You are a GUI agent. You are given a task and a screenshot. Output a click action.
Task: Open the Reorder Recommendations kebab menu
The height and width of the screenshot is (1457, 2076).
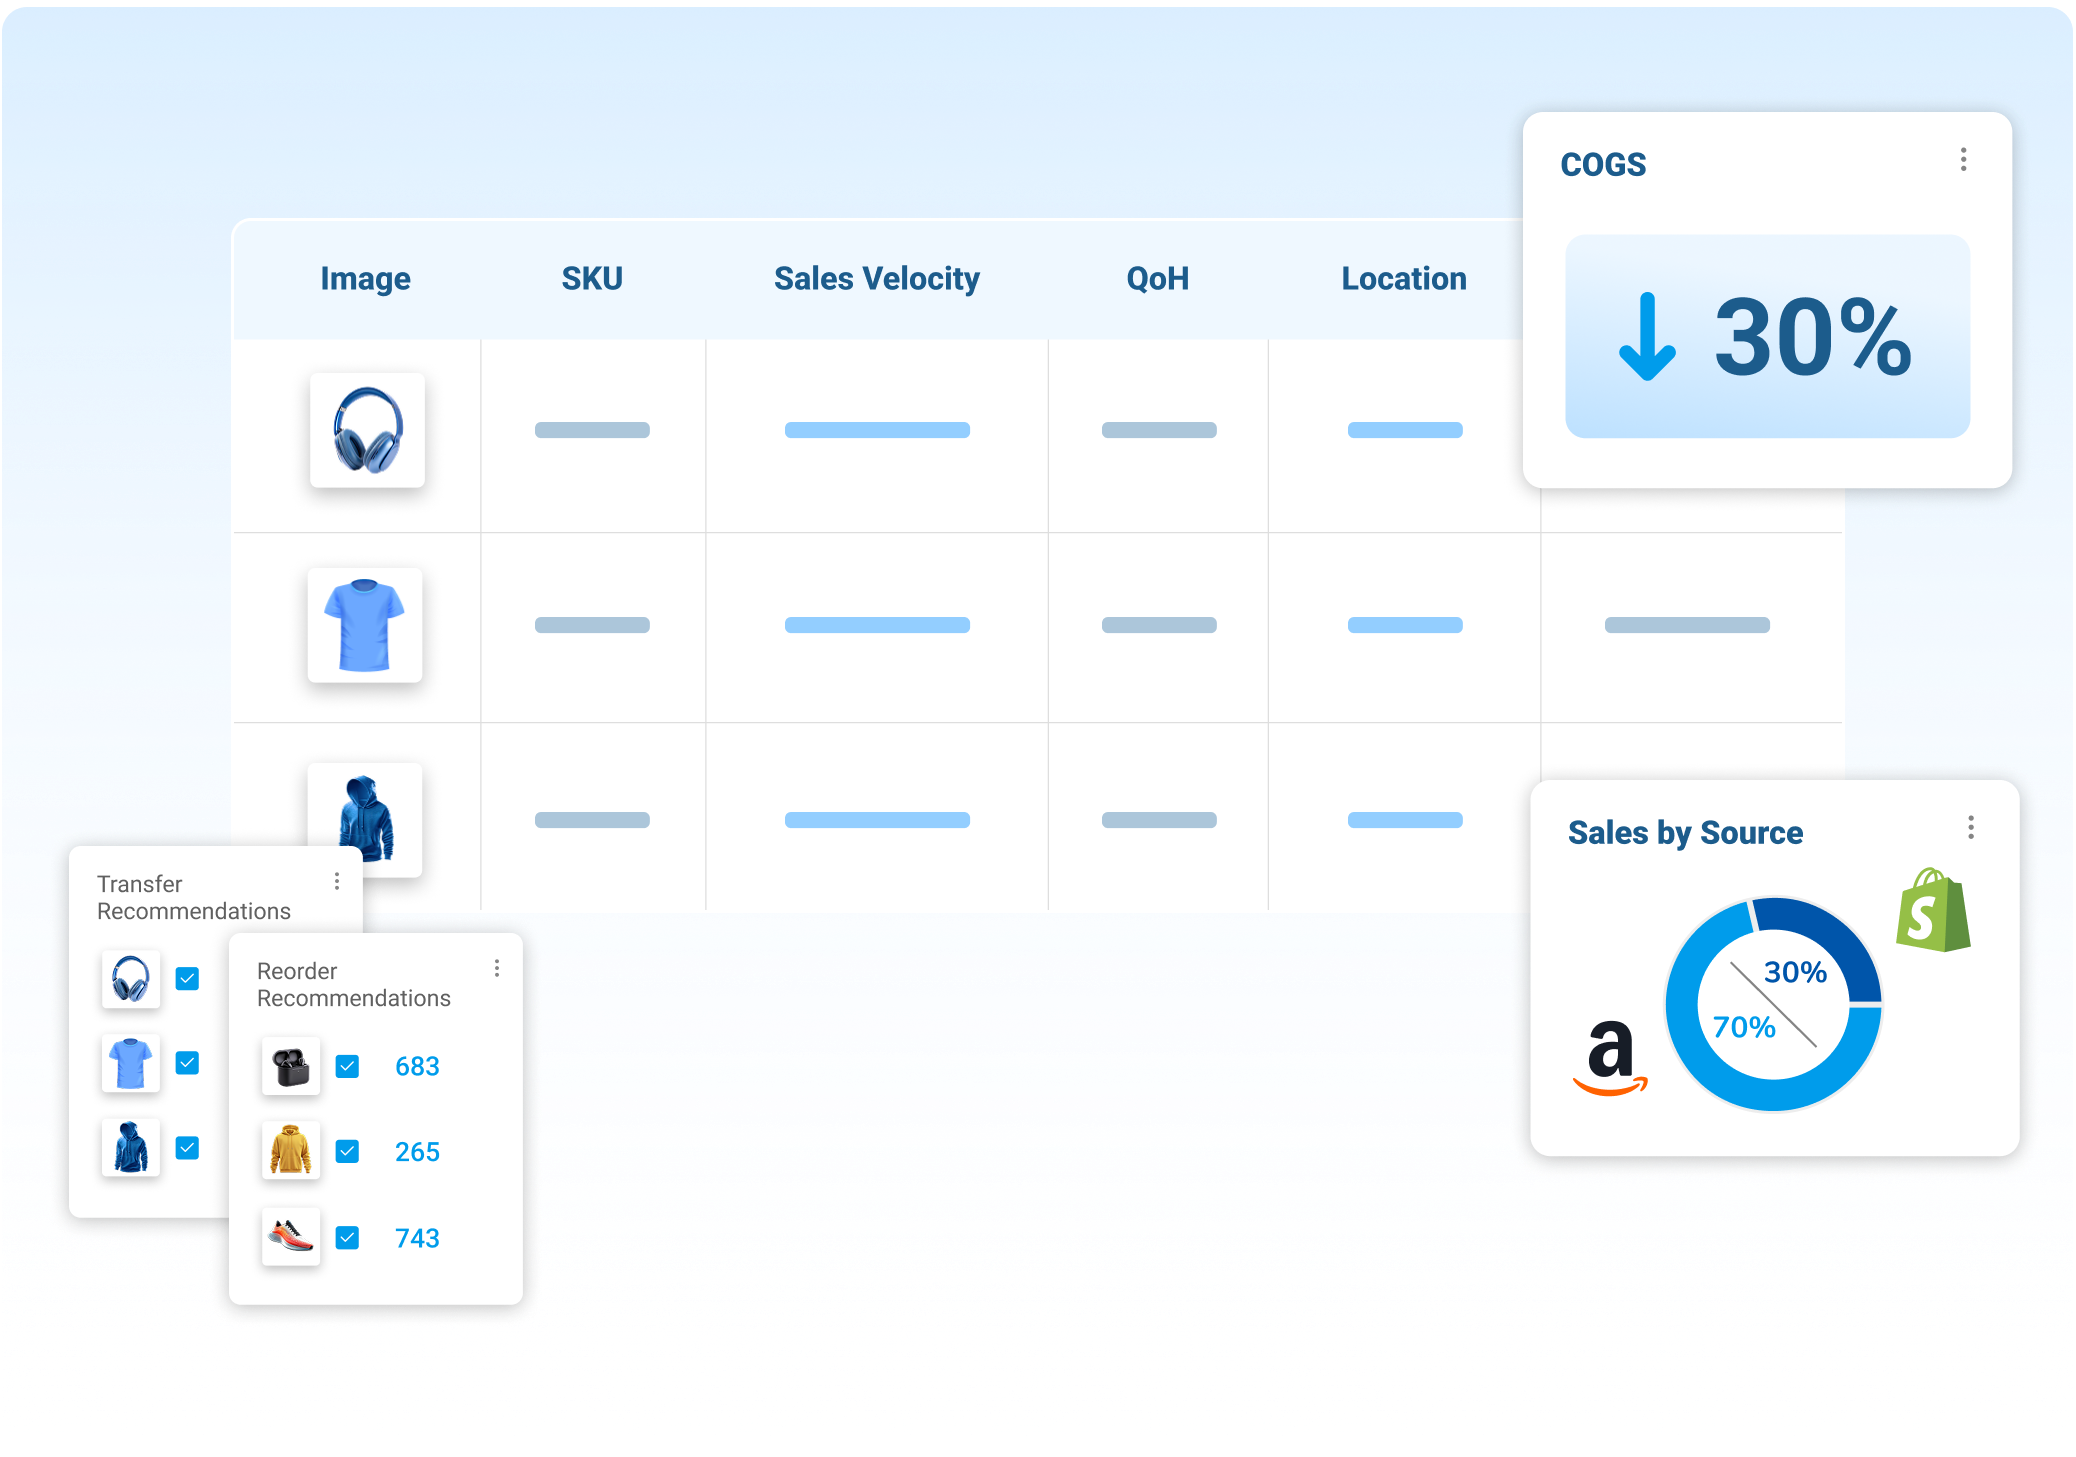pos(497,968)
